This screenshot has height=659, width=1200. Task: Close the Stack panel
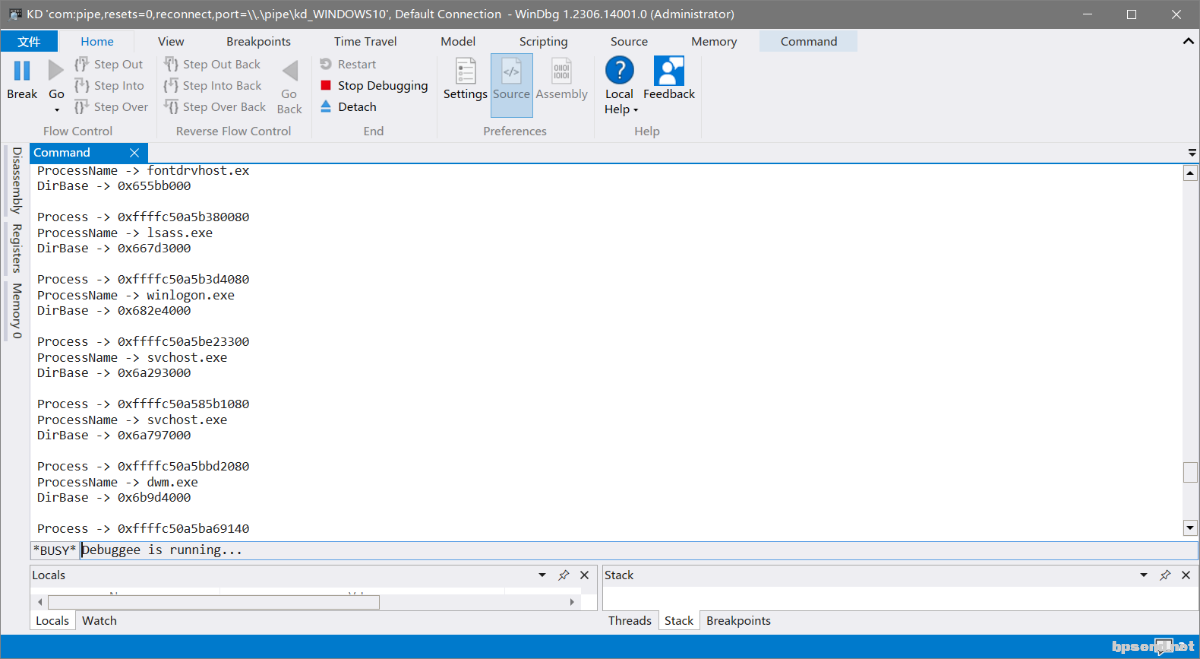[1186, 575]
